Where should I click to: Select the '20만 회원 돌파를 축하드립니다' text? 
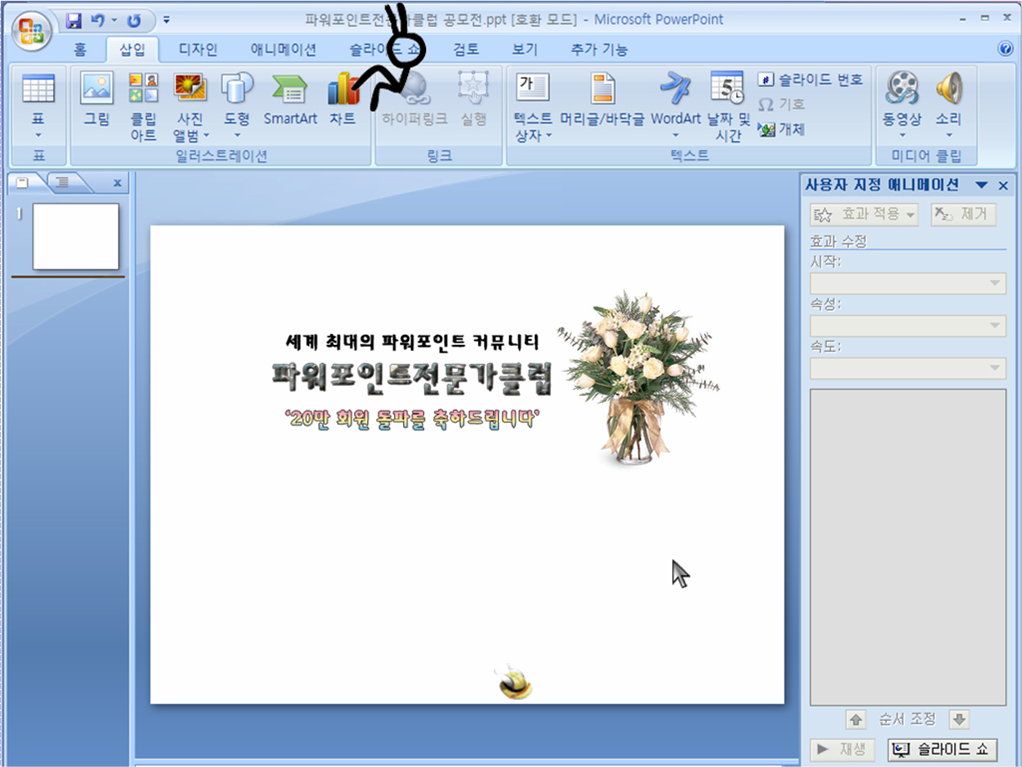coord(412,418)
